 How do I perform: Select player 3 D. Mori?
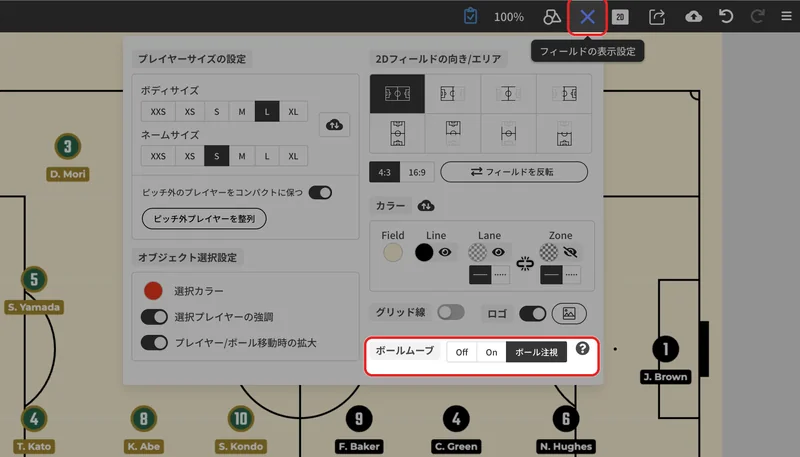68,147
